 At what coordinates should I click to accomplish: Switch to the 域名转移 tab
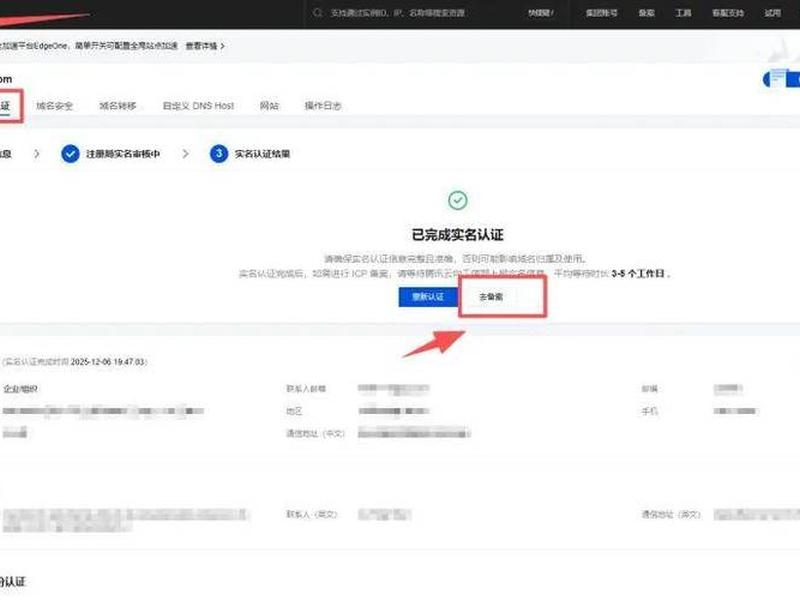(118, 106)
